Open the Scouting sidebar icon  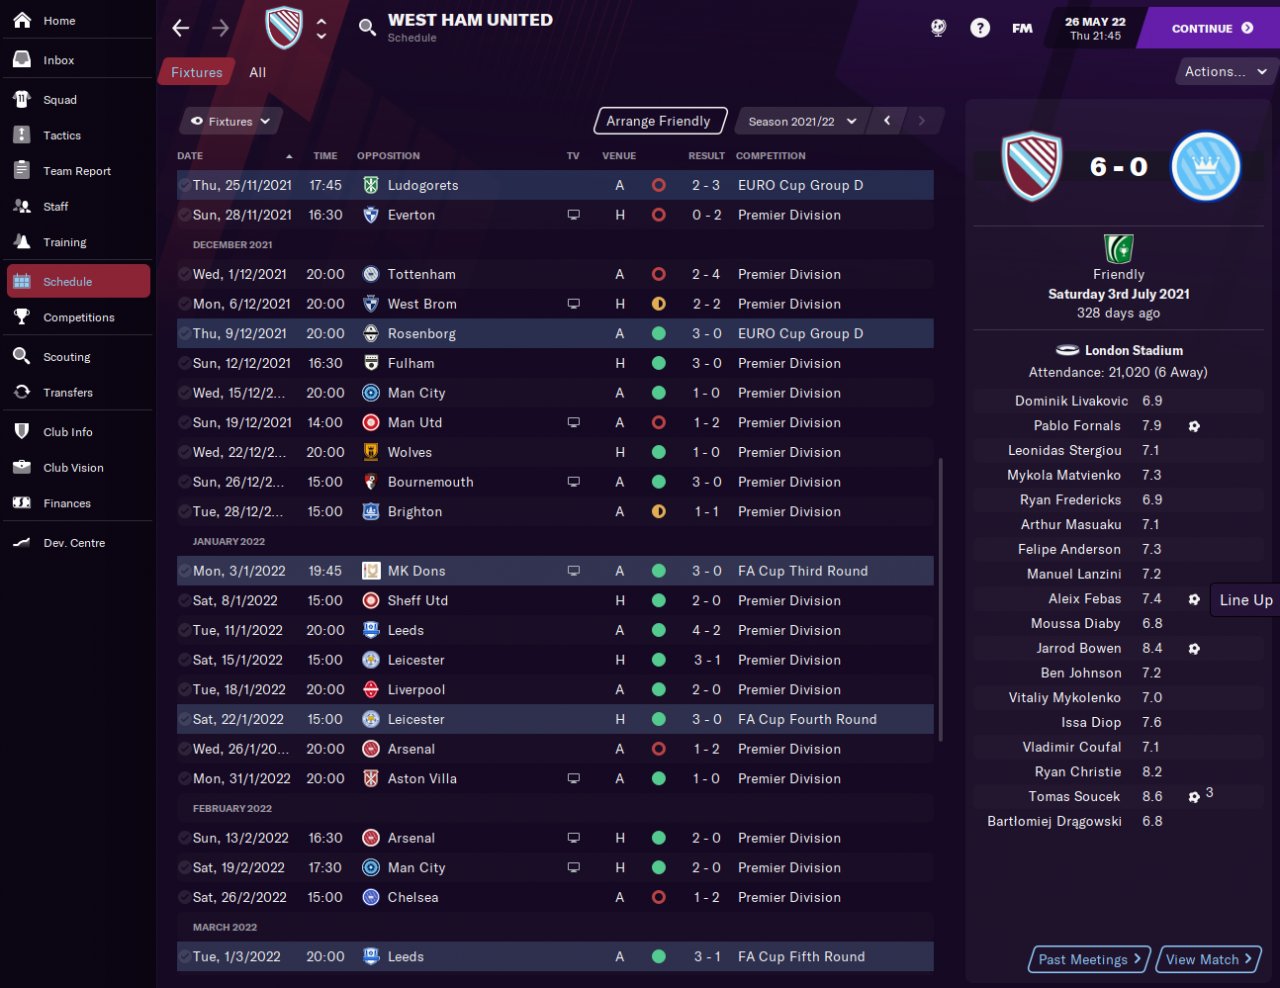[22, 356]
